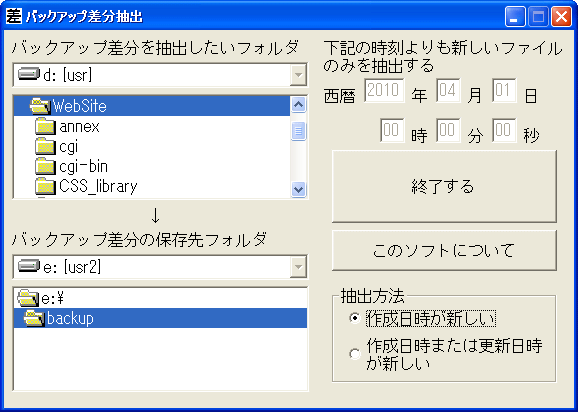The height and width of the screenshot is (412, 578).
Task: Select the annex folder icon
Action: pos(45,126)
